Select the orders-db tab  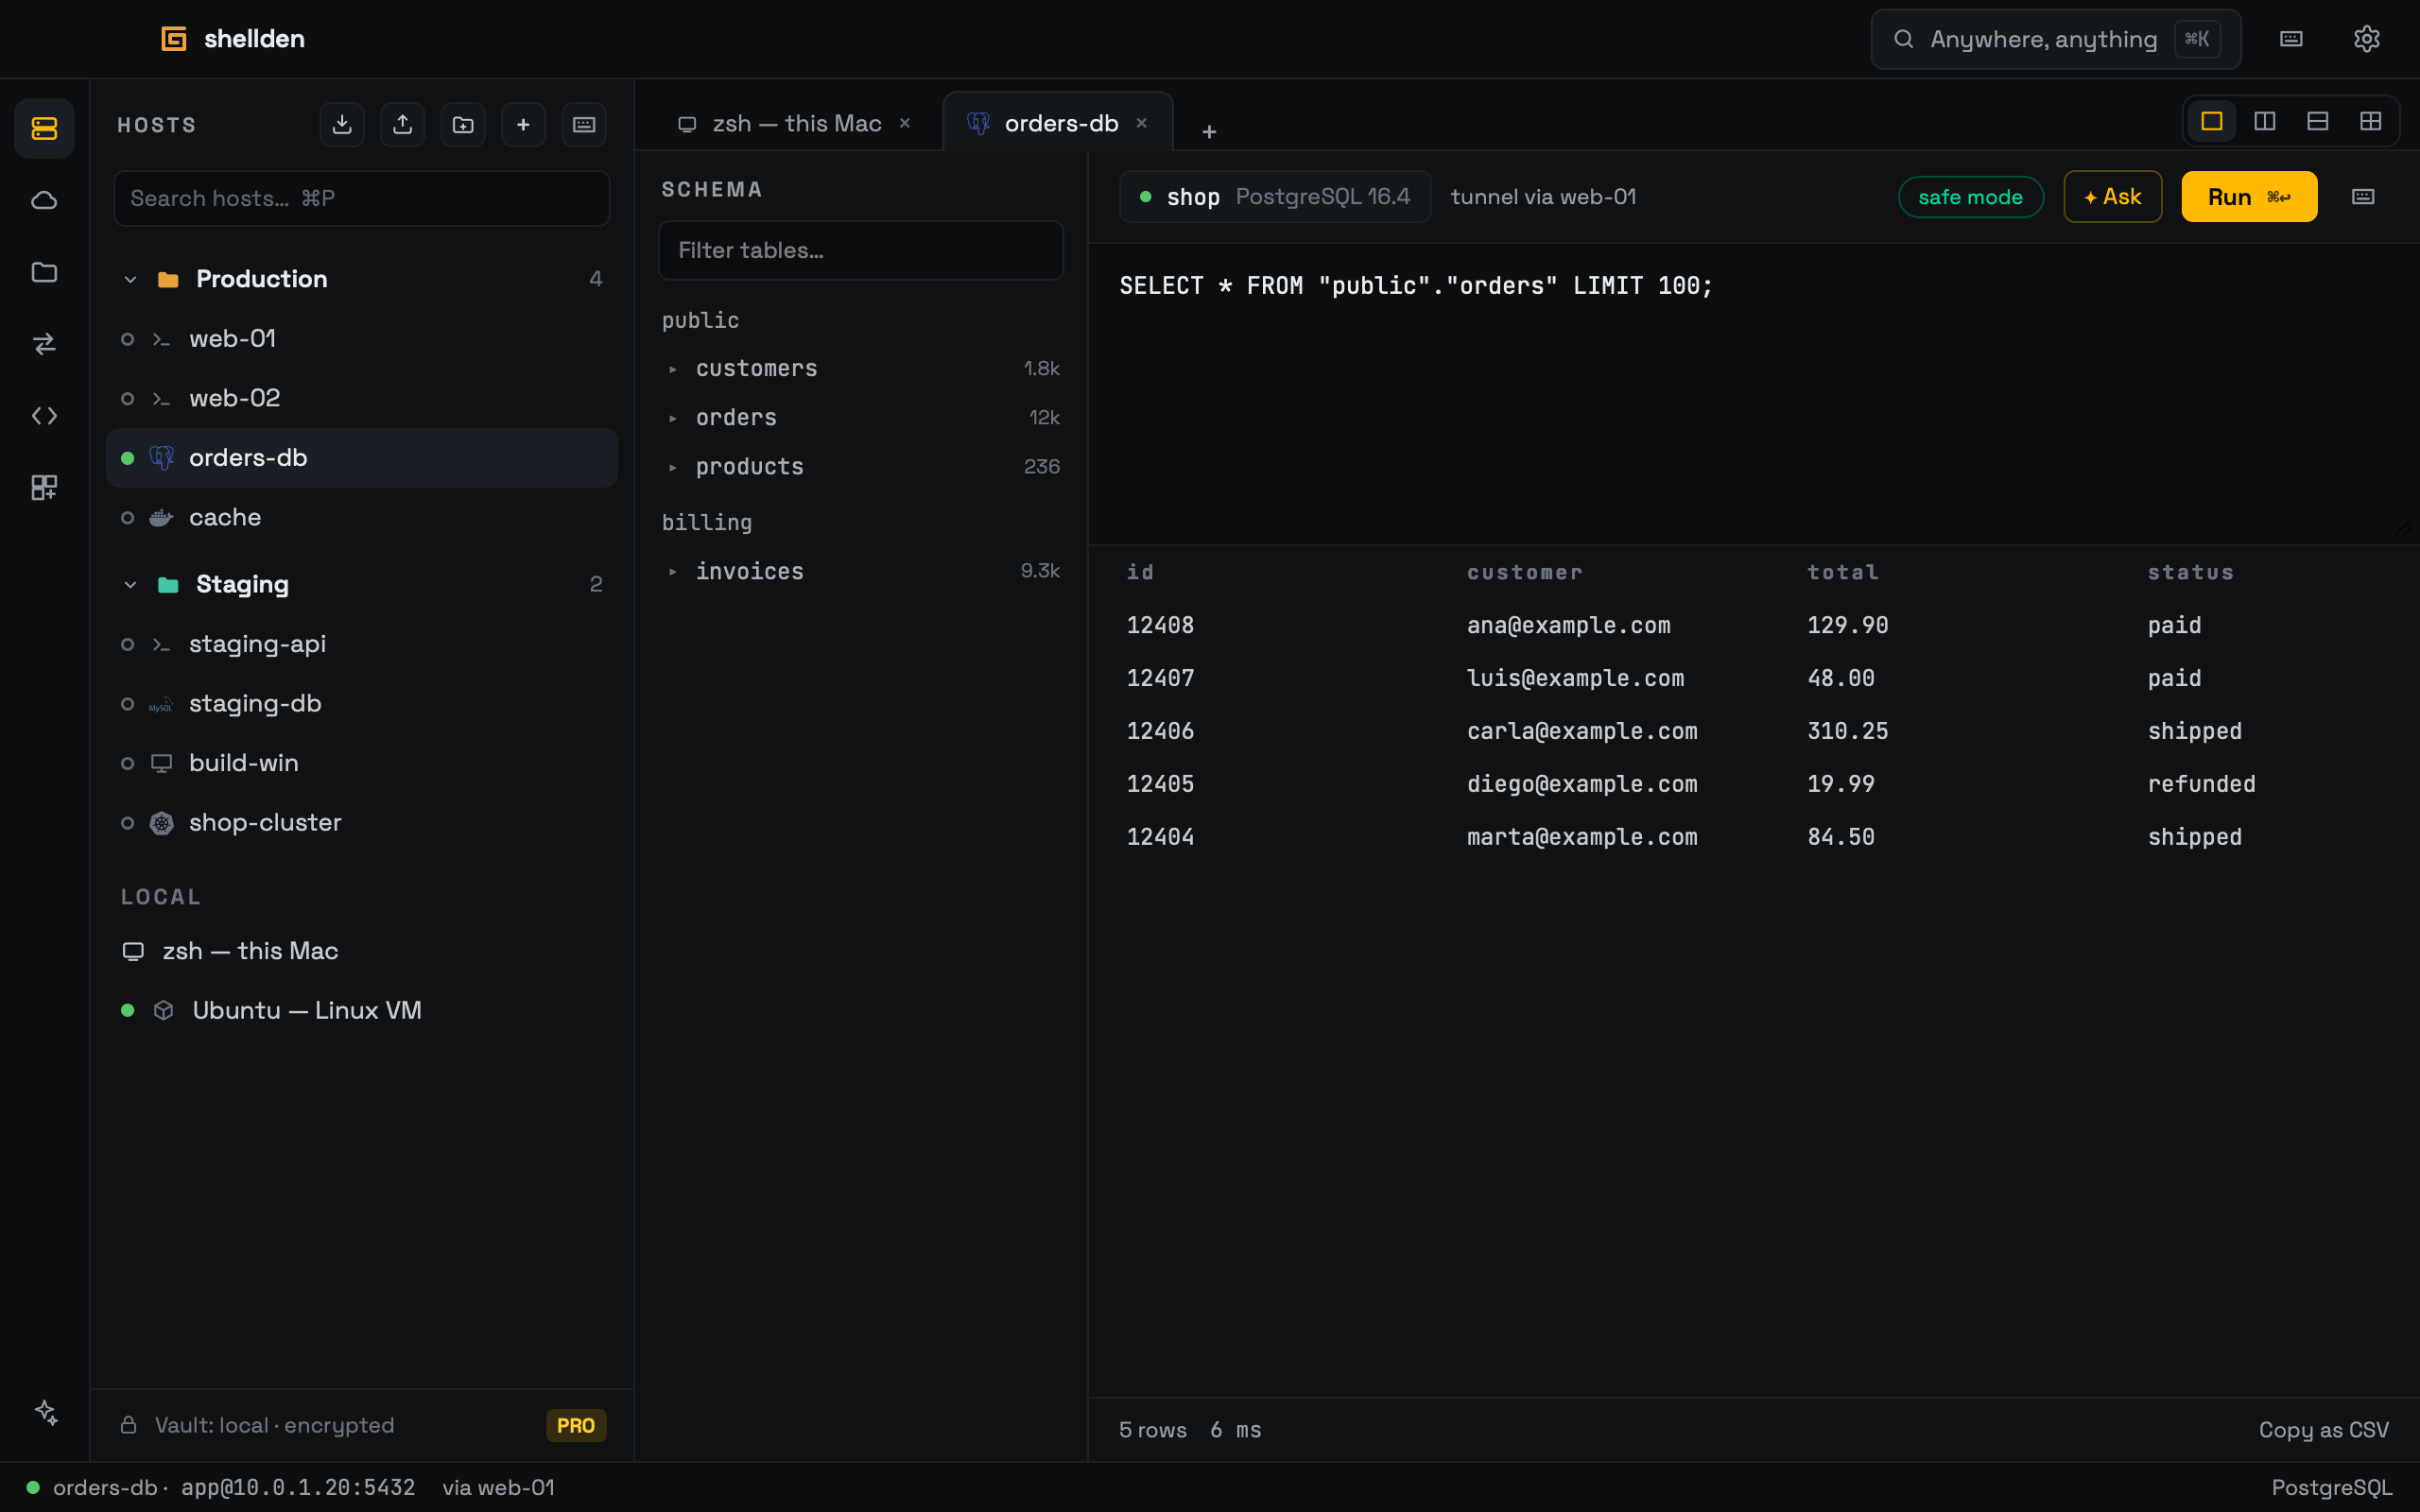[x=1059, y=122]
